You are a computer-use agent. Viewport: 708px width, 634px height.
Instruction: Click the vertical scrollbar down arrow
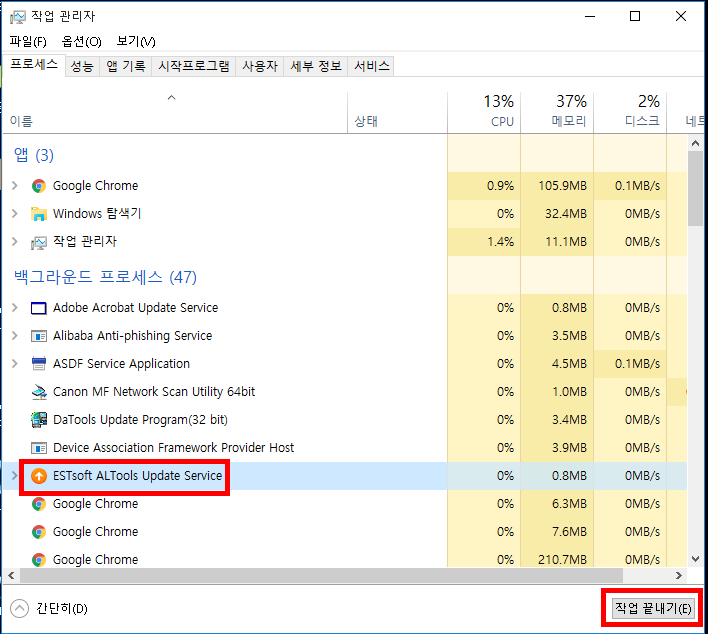tap(695, 559)
